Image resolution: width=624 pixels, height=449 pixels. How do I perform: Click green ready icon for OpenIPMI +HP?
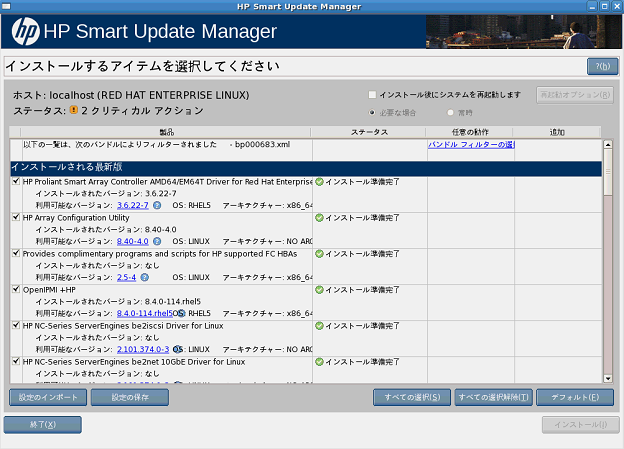click(320, 289)
